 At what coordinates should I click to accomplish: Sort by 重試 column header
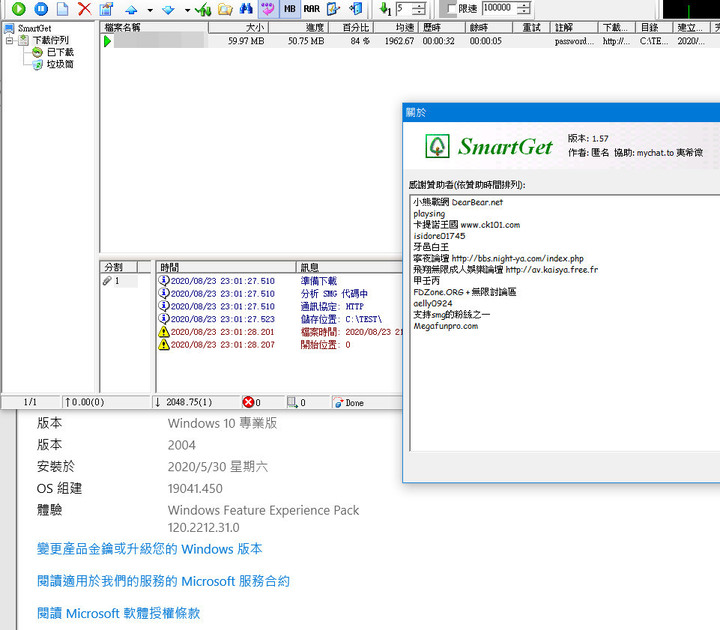point(531,28)
